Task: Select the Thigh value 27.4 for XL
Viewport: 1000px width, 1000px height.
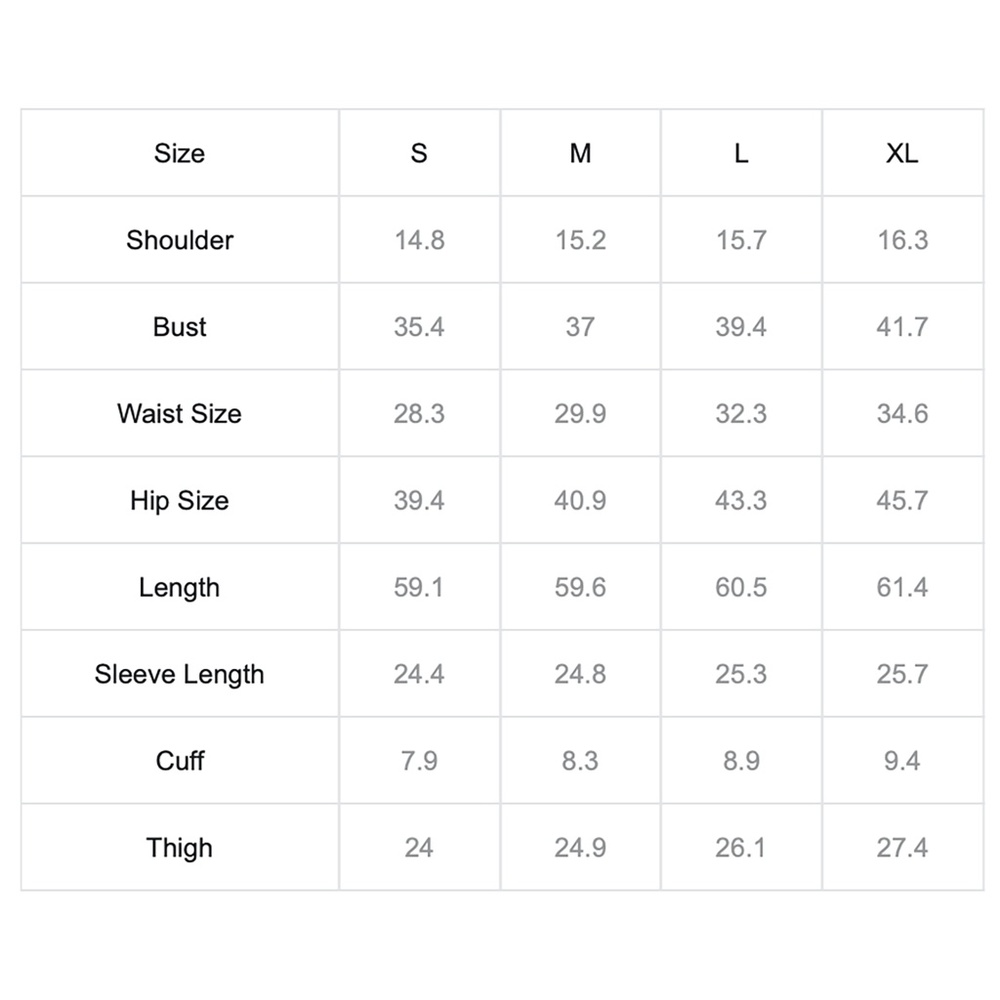Action: (x=902, y=848)
